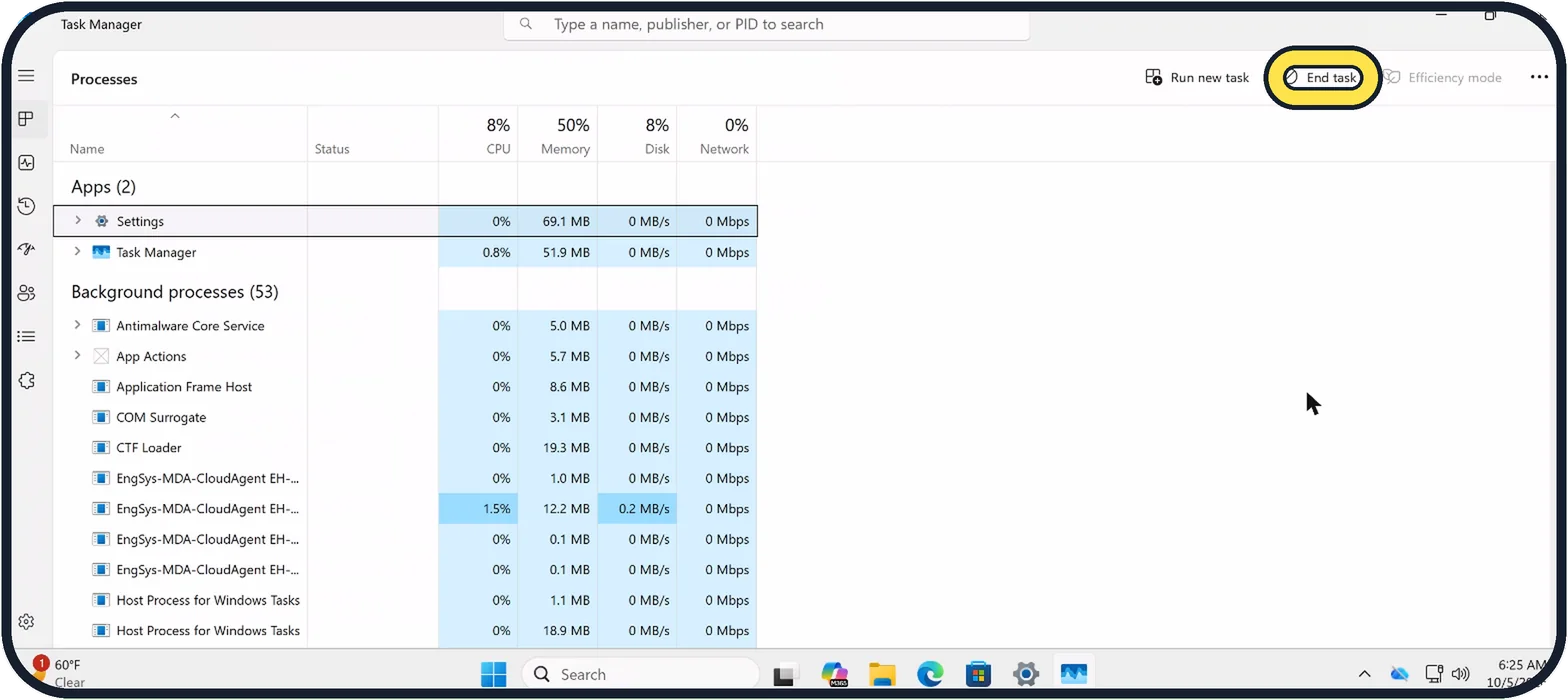Click the 3.1 MB memory cell
The image size is (1568, 700).
[x=557, y=417]
